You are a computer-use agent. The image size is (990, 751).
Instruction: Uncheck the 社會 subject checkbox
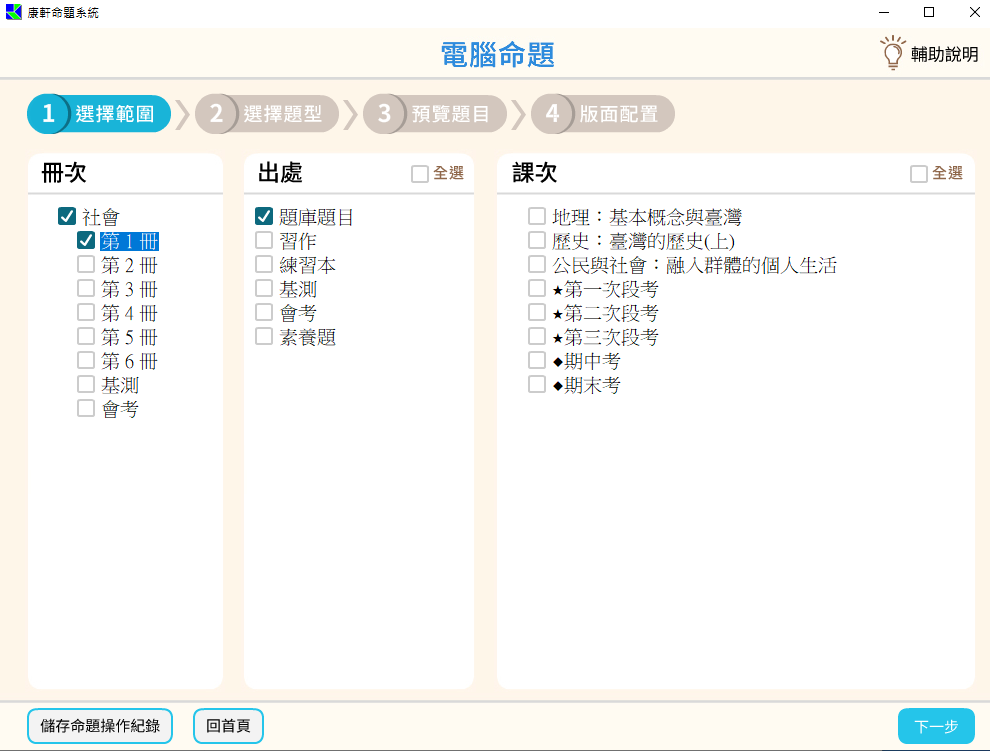click(x=67, y=216)
